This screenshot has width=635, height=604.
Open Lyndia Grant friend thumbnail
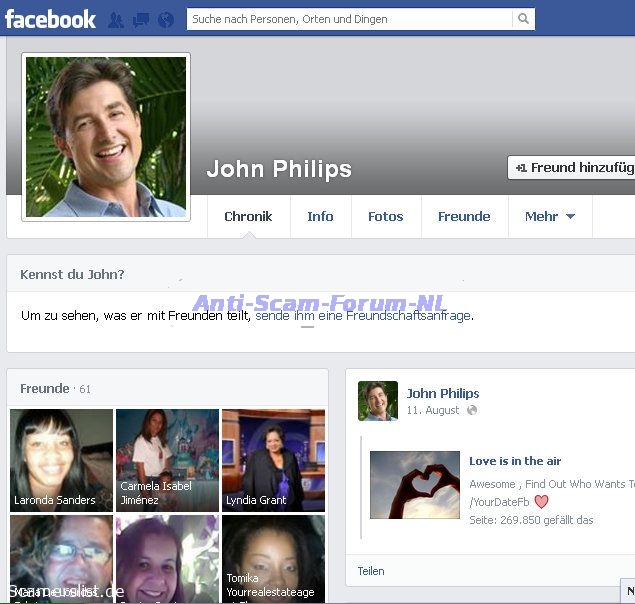pyautogui.click(x=273, y=460)
